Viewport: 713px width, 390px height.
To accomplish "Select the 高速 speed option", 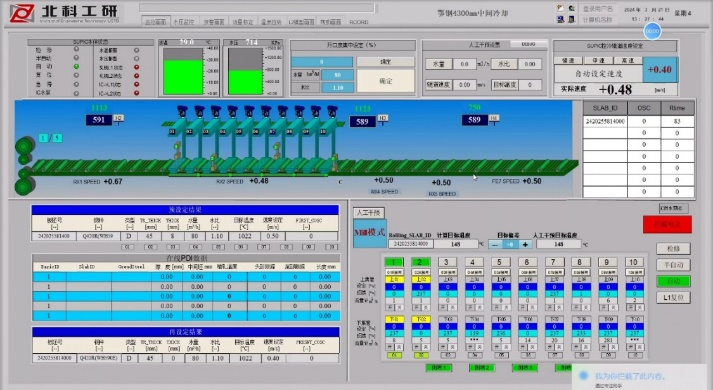I will click(628, 60).
